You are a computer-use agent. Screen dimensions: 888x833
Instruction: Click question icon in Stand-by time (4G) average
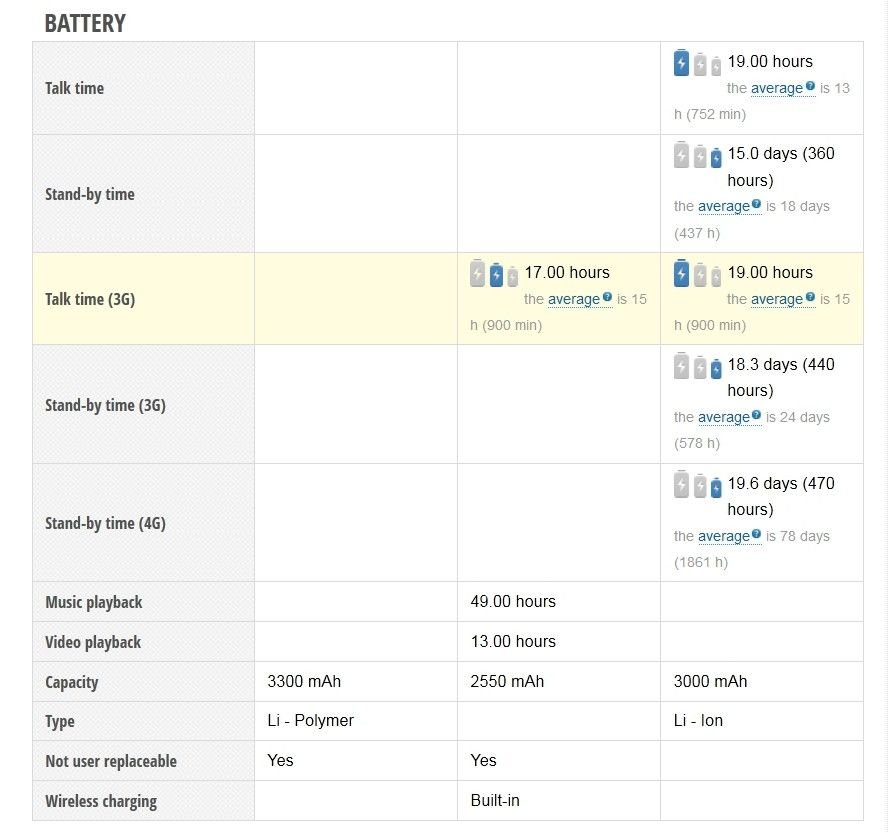pos(756,533)
